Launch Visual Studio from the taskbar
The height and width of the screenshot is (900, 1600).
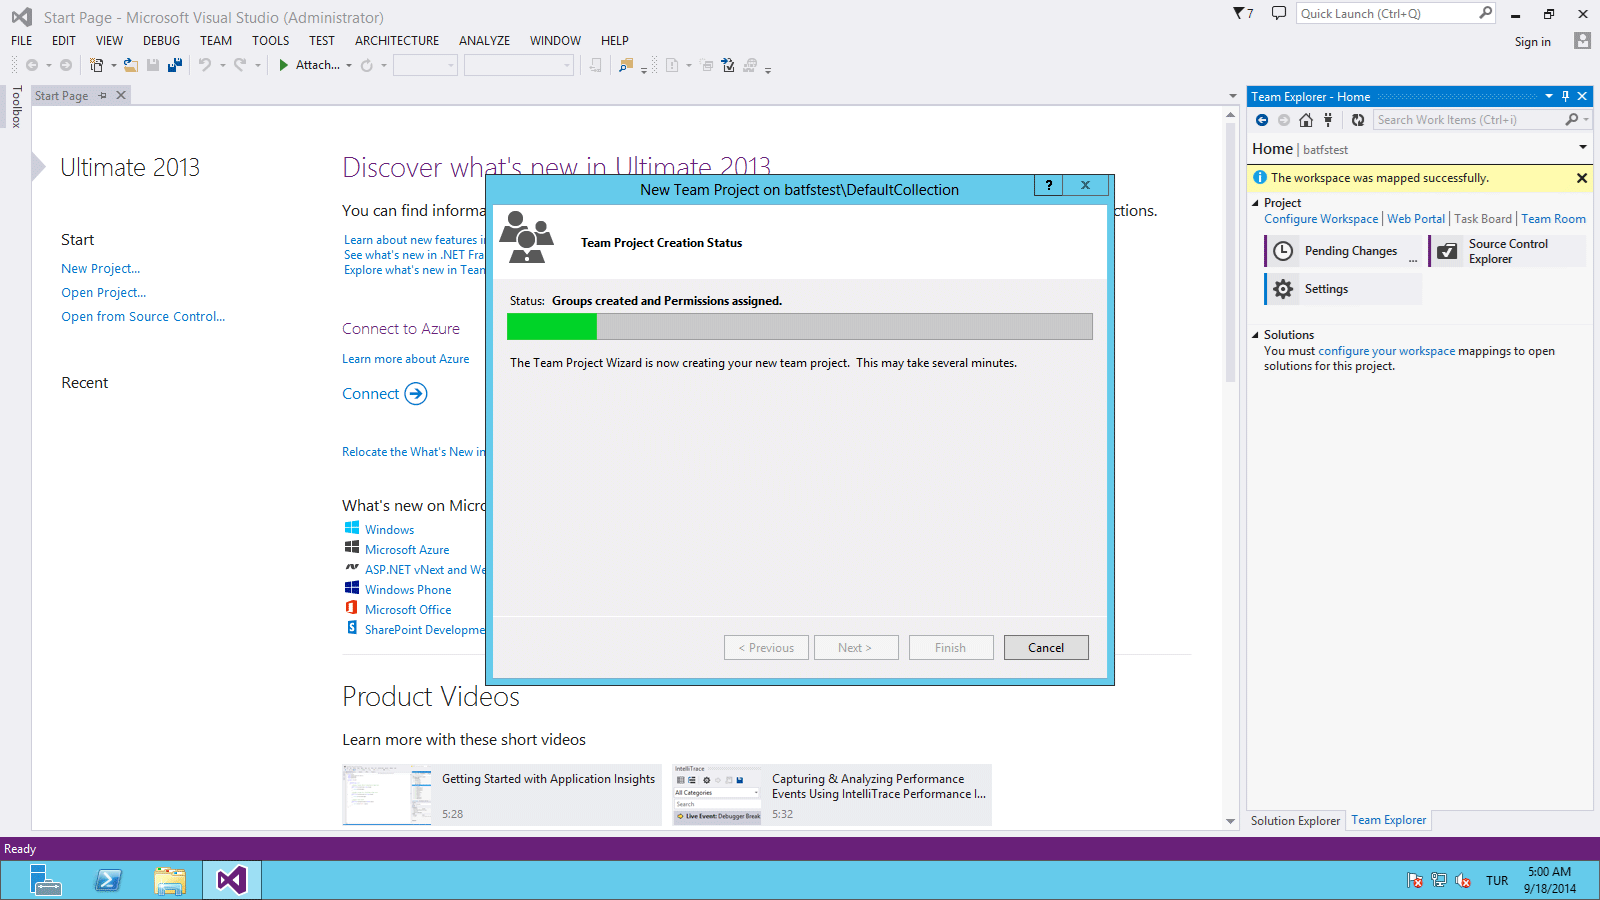(x=231, y=880)
